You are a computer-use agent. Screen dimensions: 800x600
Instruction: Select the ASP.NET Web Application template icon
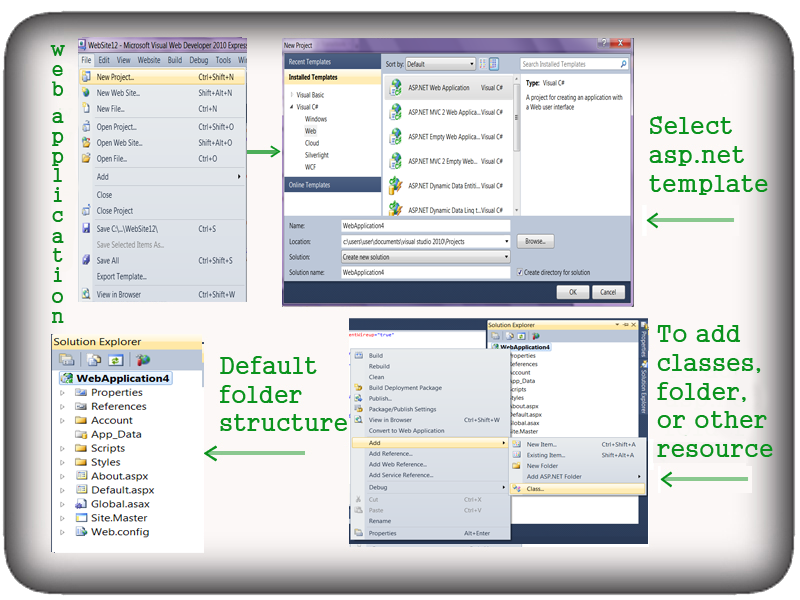coord(395,87)
